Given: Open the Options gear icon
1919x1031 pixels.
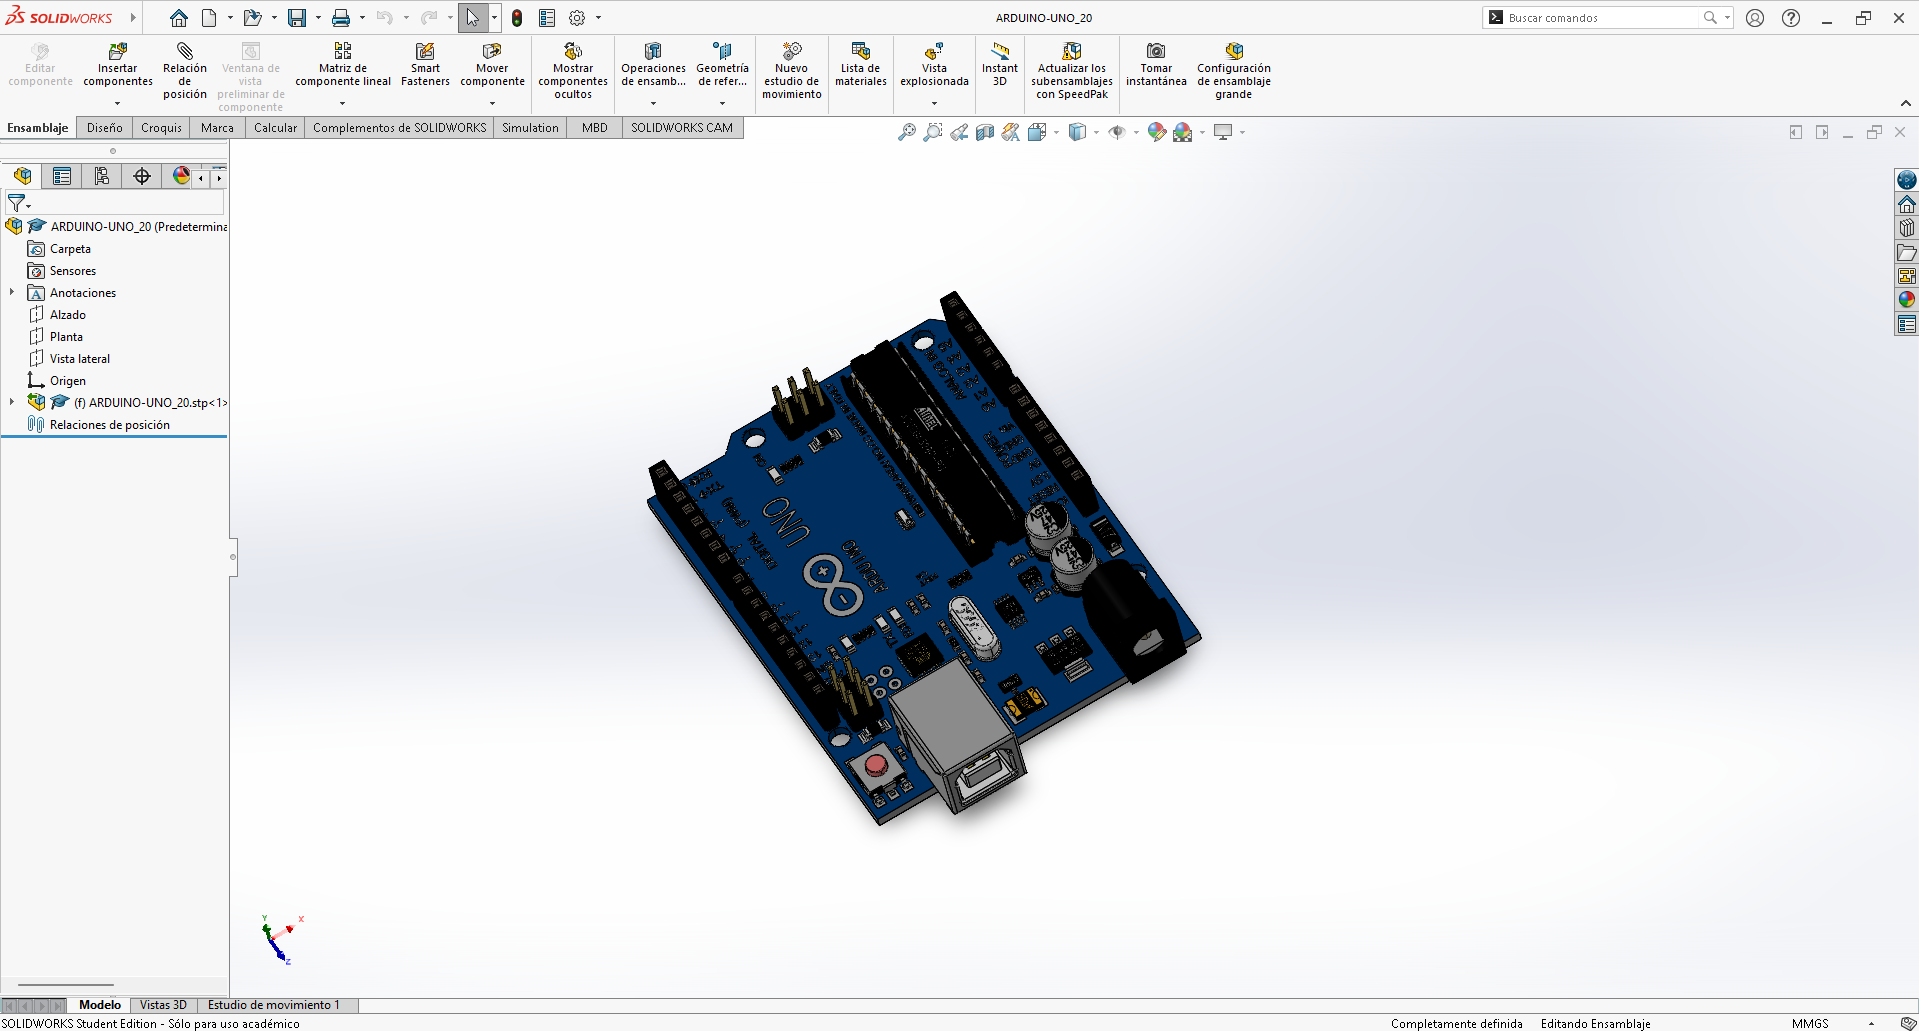Looking at the screenshot, I should click(577, 18).
